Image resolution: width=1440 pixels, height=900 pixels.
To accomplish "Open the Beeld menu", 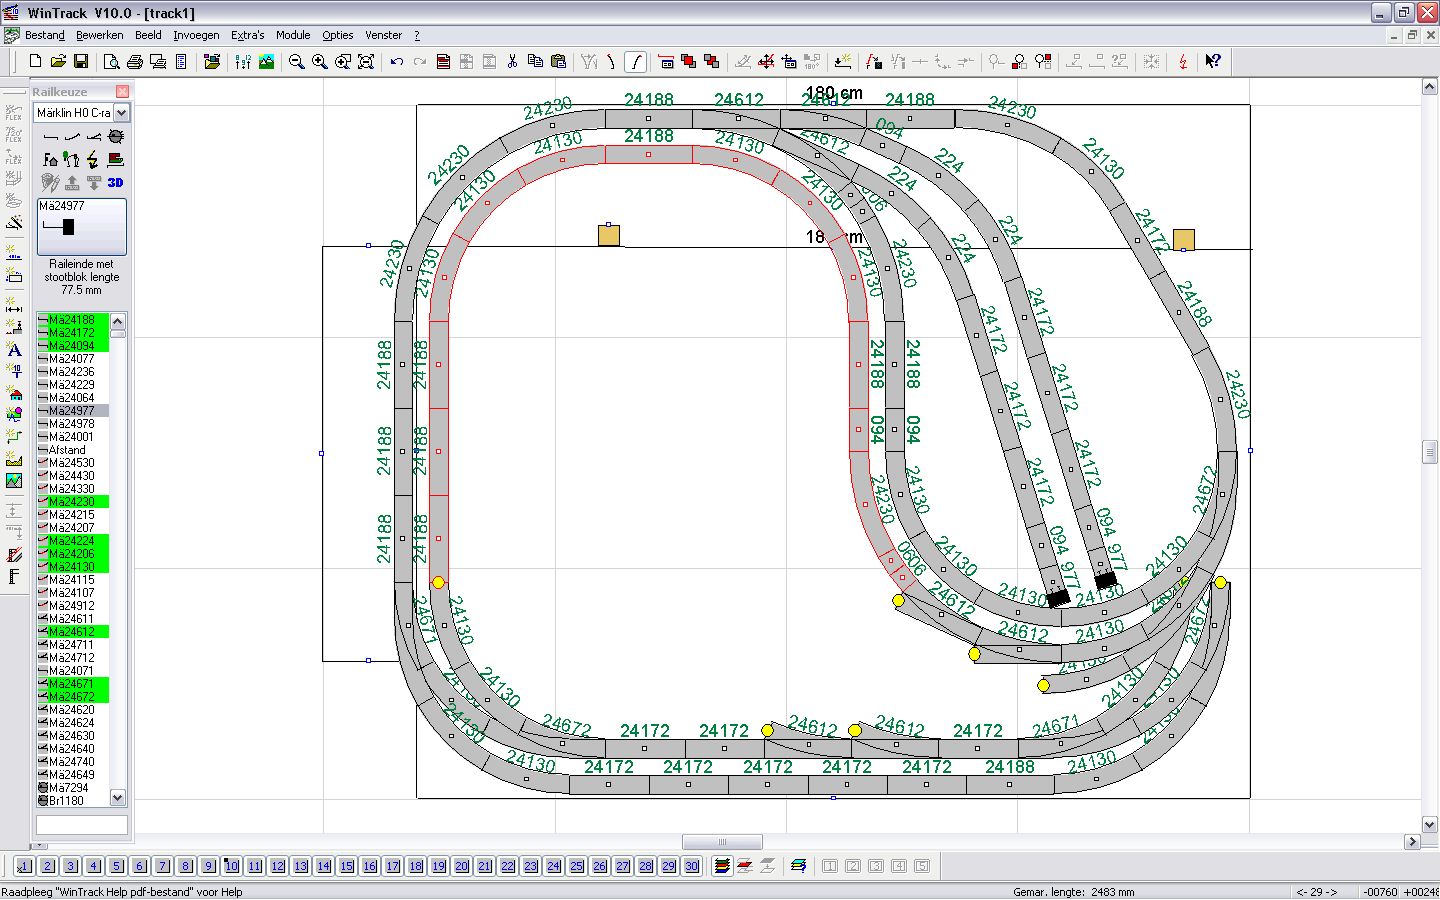I will 148,35.
